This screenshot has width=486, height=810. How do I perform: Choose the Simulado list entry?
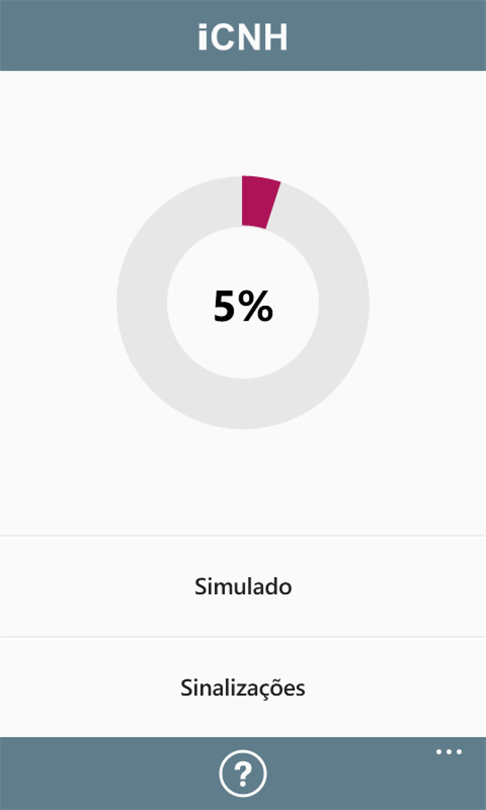pos(243,587)
